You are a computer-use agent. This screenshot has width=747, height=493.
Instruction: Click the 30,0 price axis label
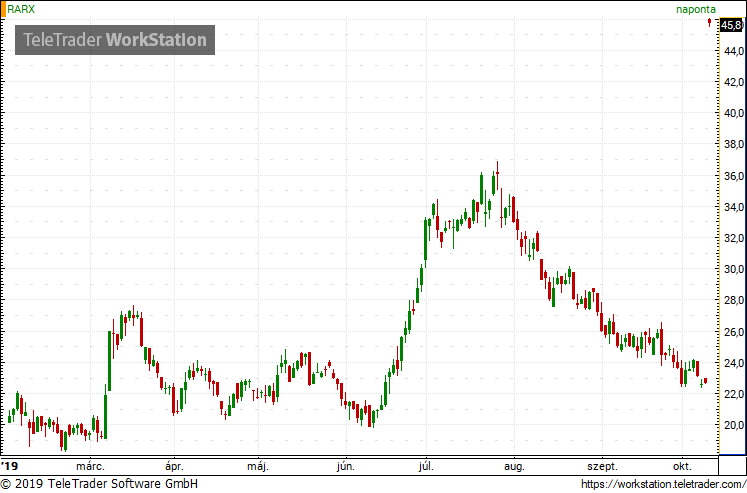[x=734, y=269]
